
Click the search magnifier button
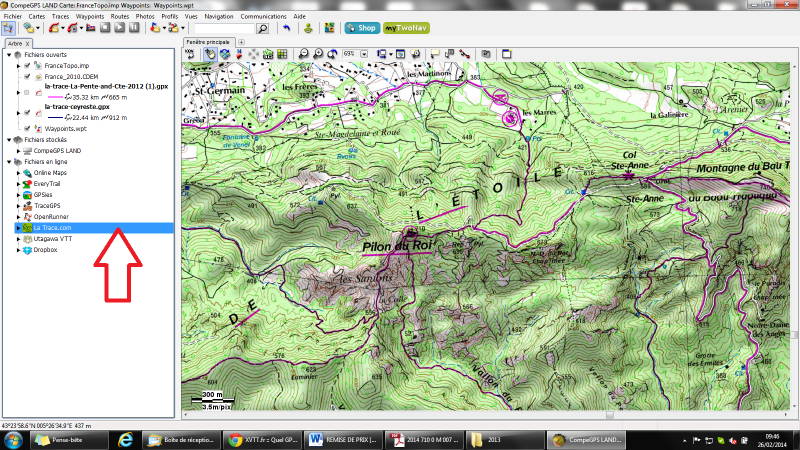[x=262, y=28]
